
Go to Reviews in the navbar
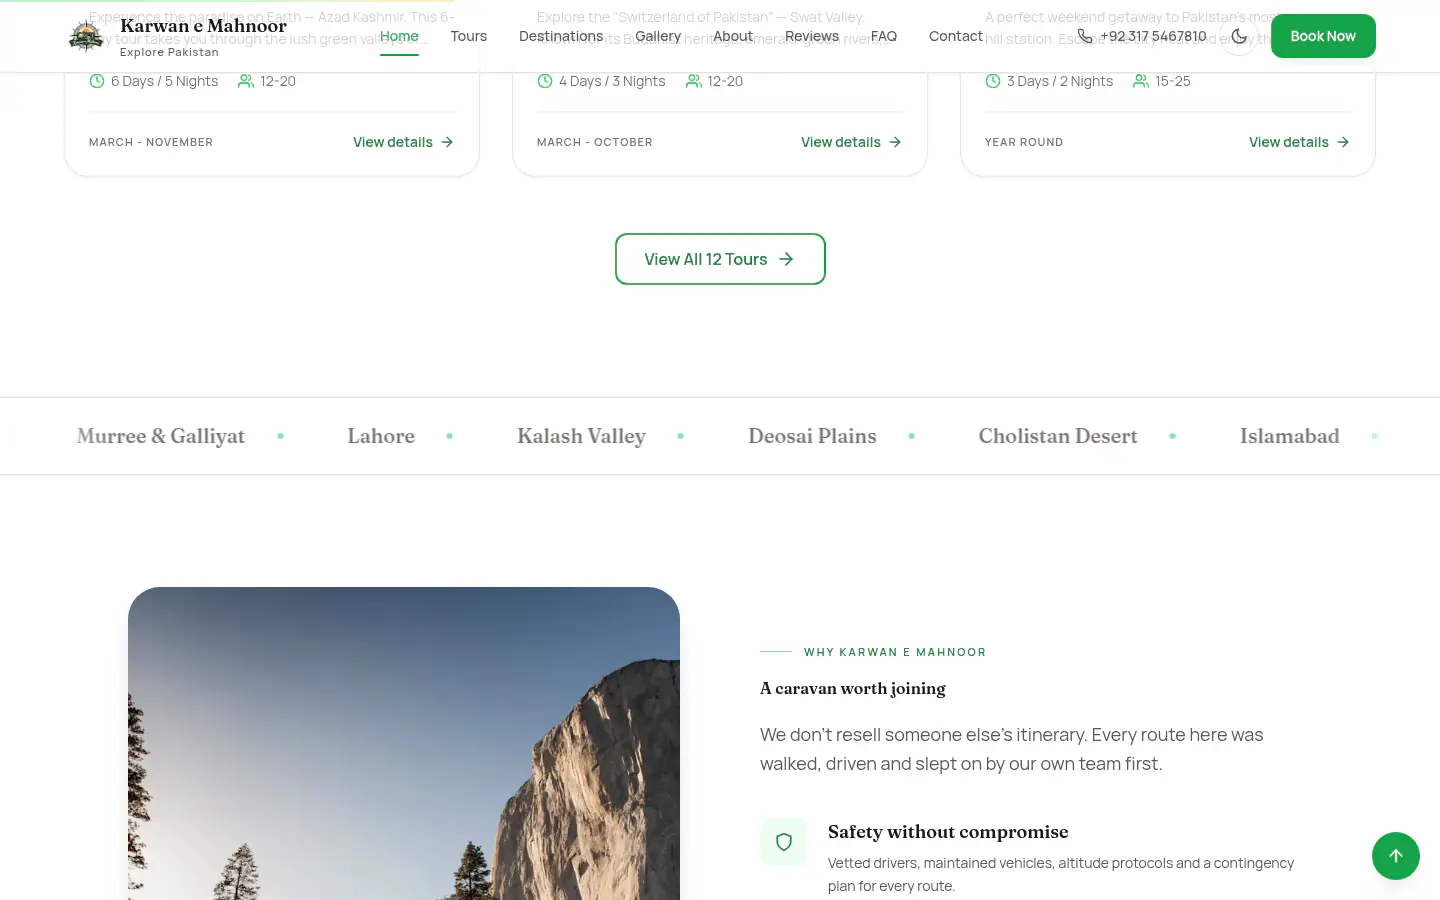[x=812, y=36]
